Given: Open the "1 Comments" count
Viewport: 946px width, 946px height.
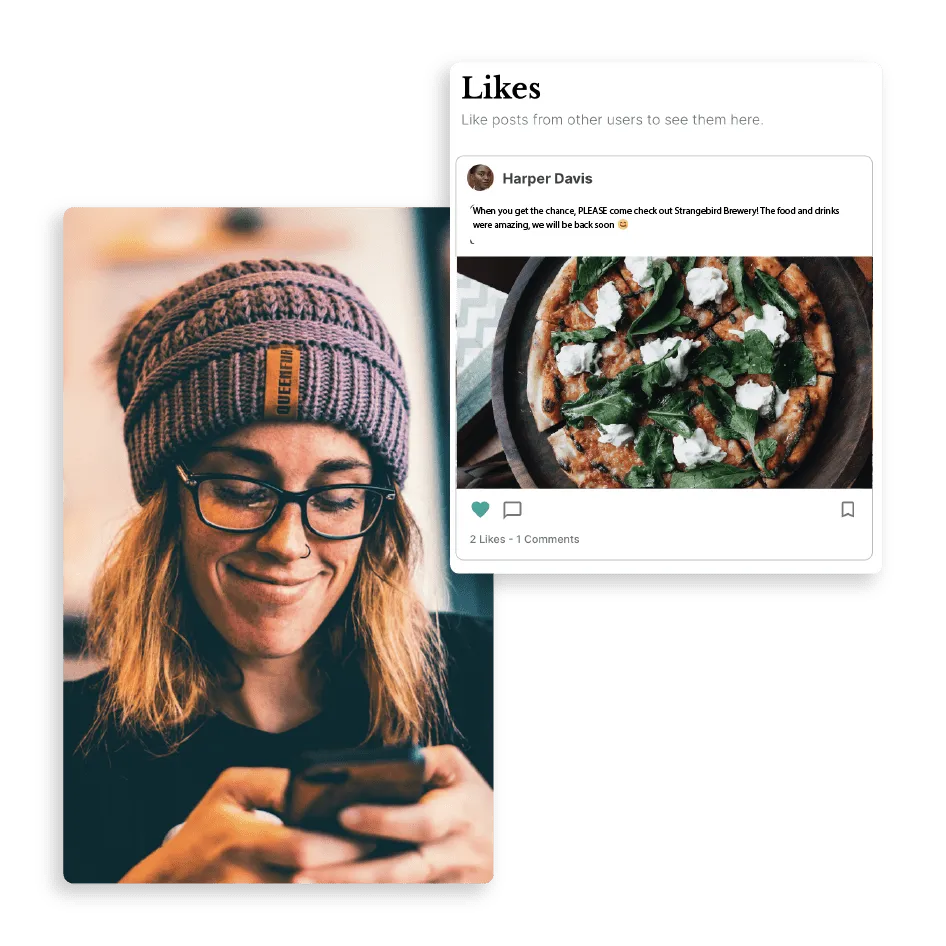Looking at the screenshot, I should pyautogui.click(x=547, y=539).
